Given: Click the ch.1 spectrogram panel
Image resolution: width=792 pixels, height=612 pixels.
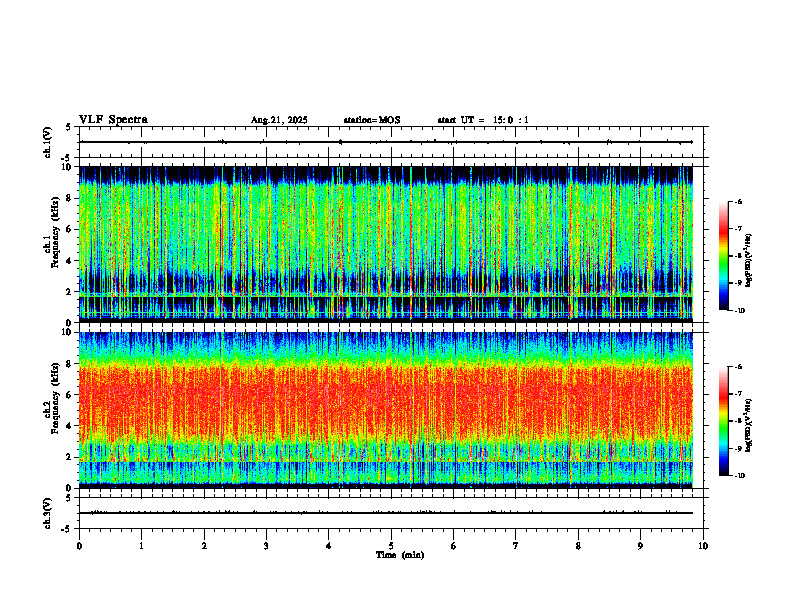Looking at the screenshot, I should click(x=386, y=244).
